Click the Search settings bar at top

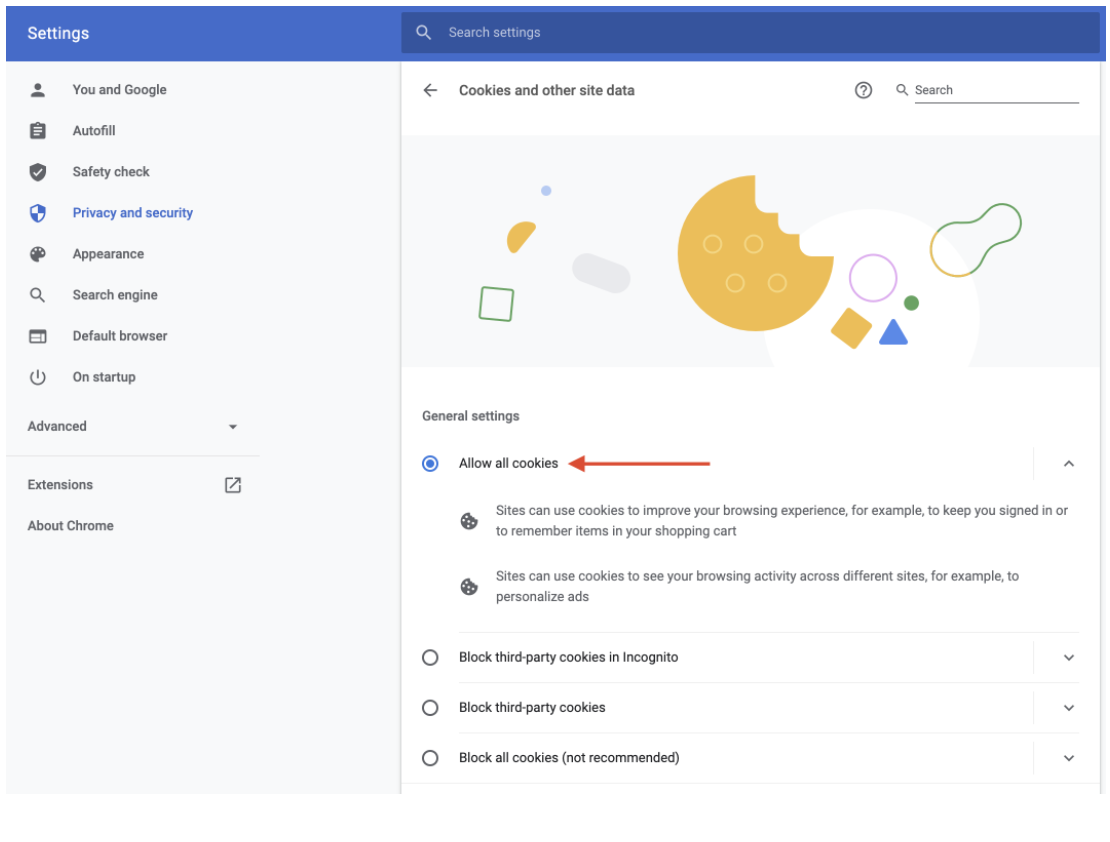[750, 33]
